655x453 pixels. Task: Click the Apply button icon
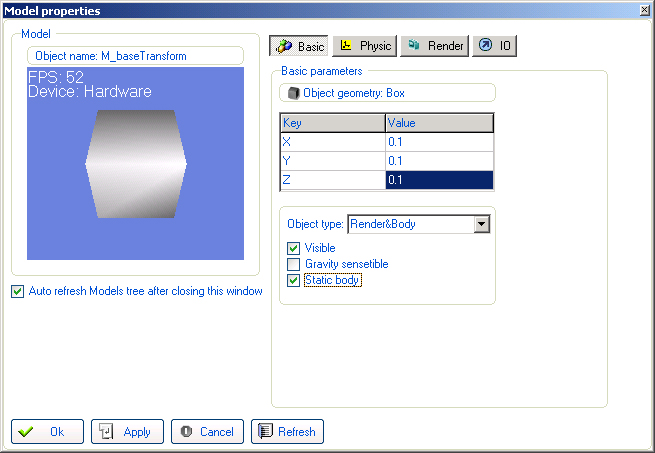click(106, 432)
